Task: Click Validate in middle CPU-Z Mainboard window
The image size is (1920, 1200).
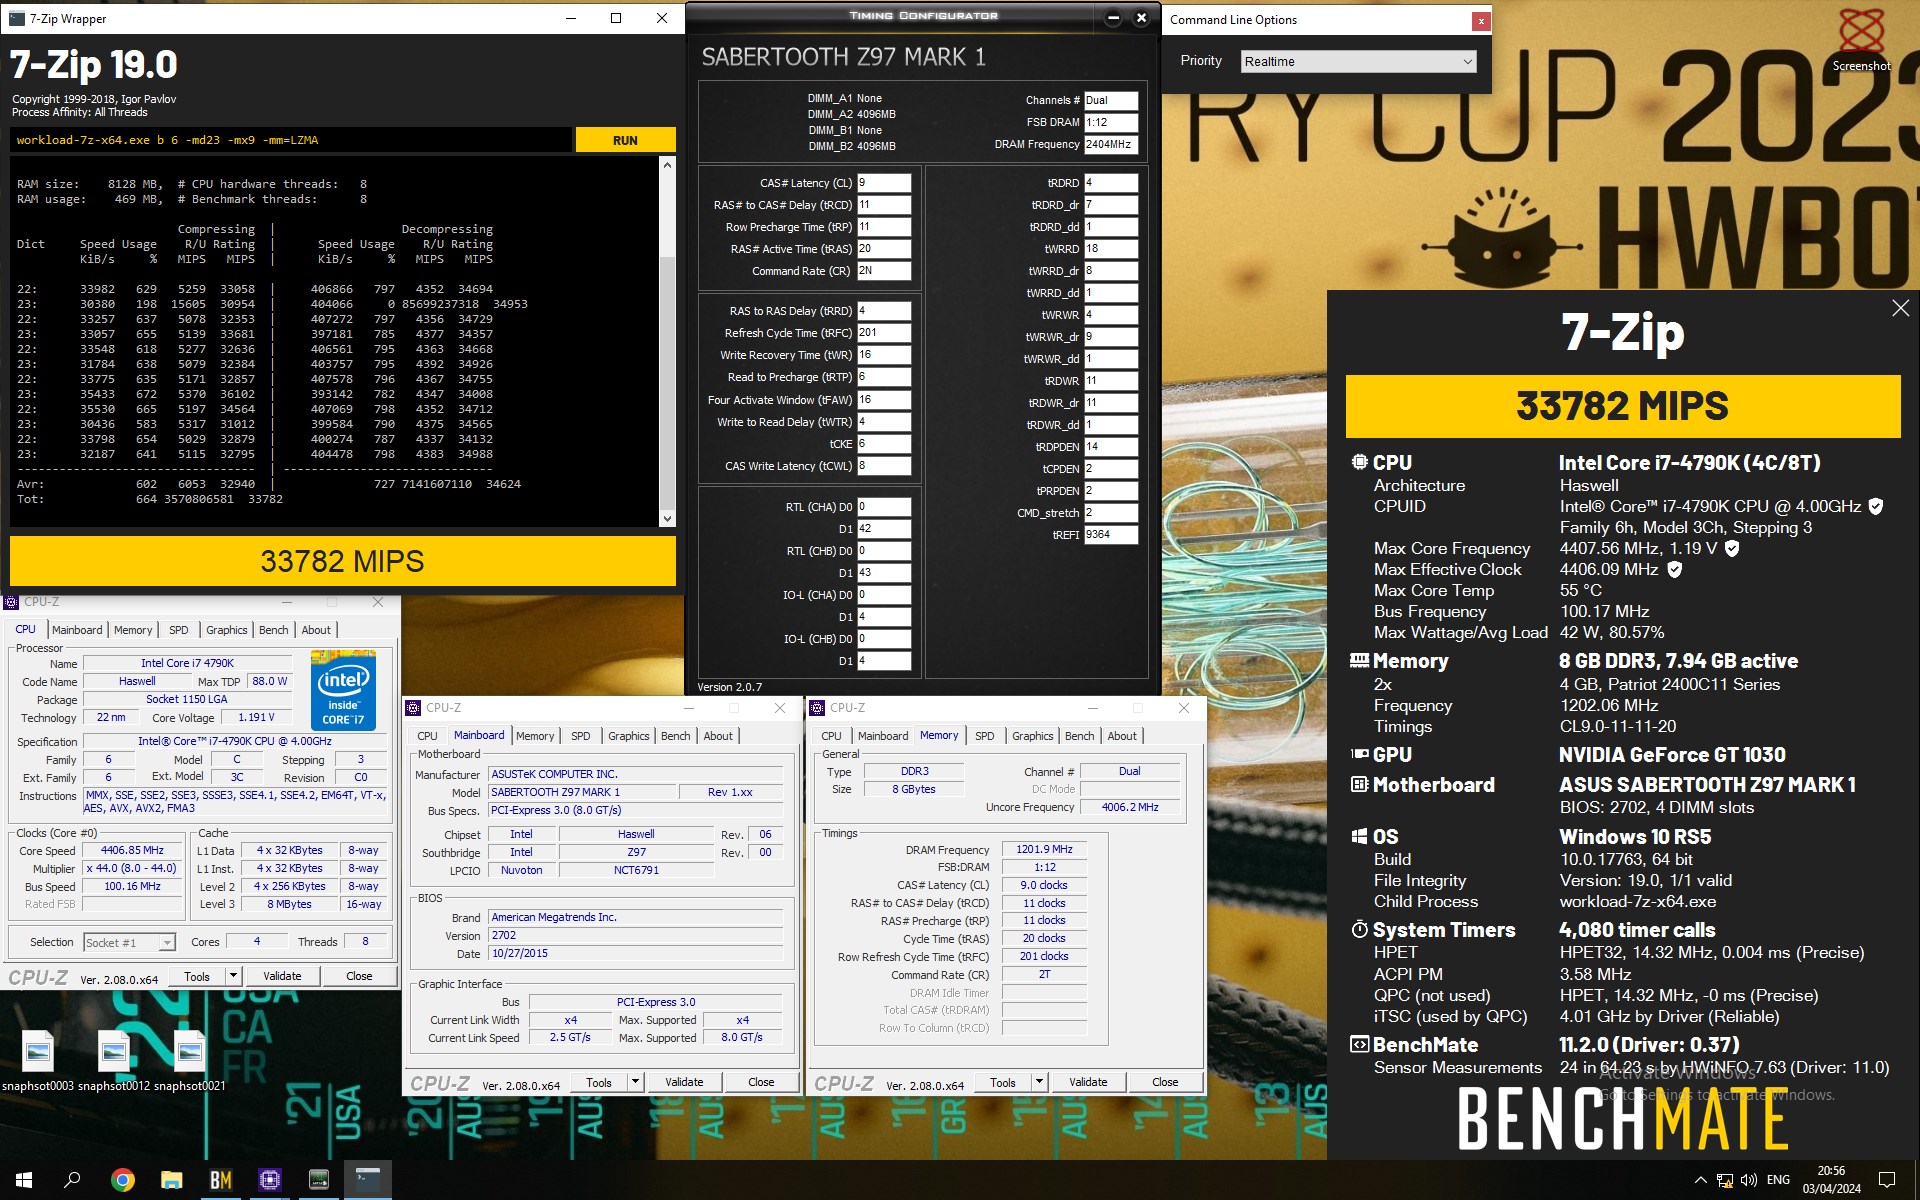Action: click(684, 1082)
